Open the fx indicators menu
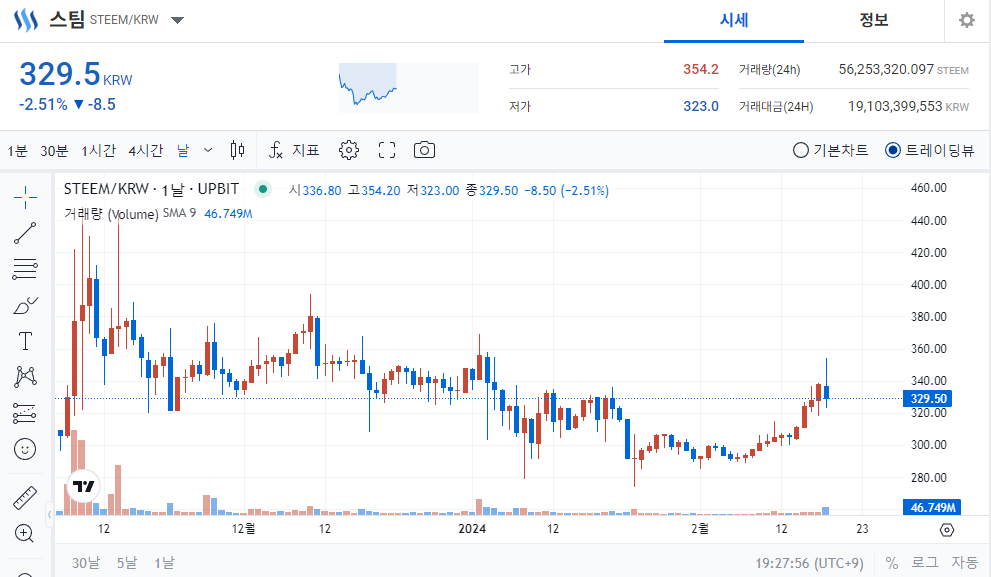Screen dimensions: 991x577 [x=276, y=150]
